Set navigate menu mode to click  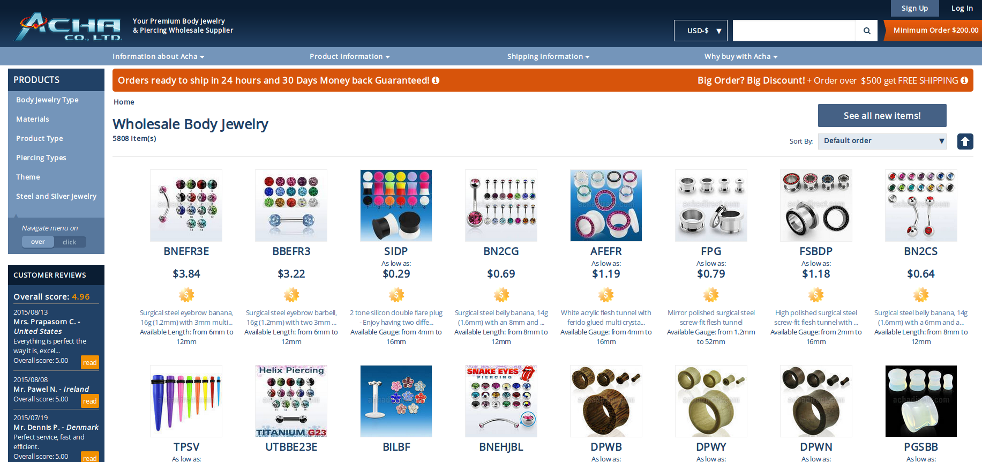[70, 242]
